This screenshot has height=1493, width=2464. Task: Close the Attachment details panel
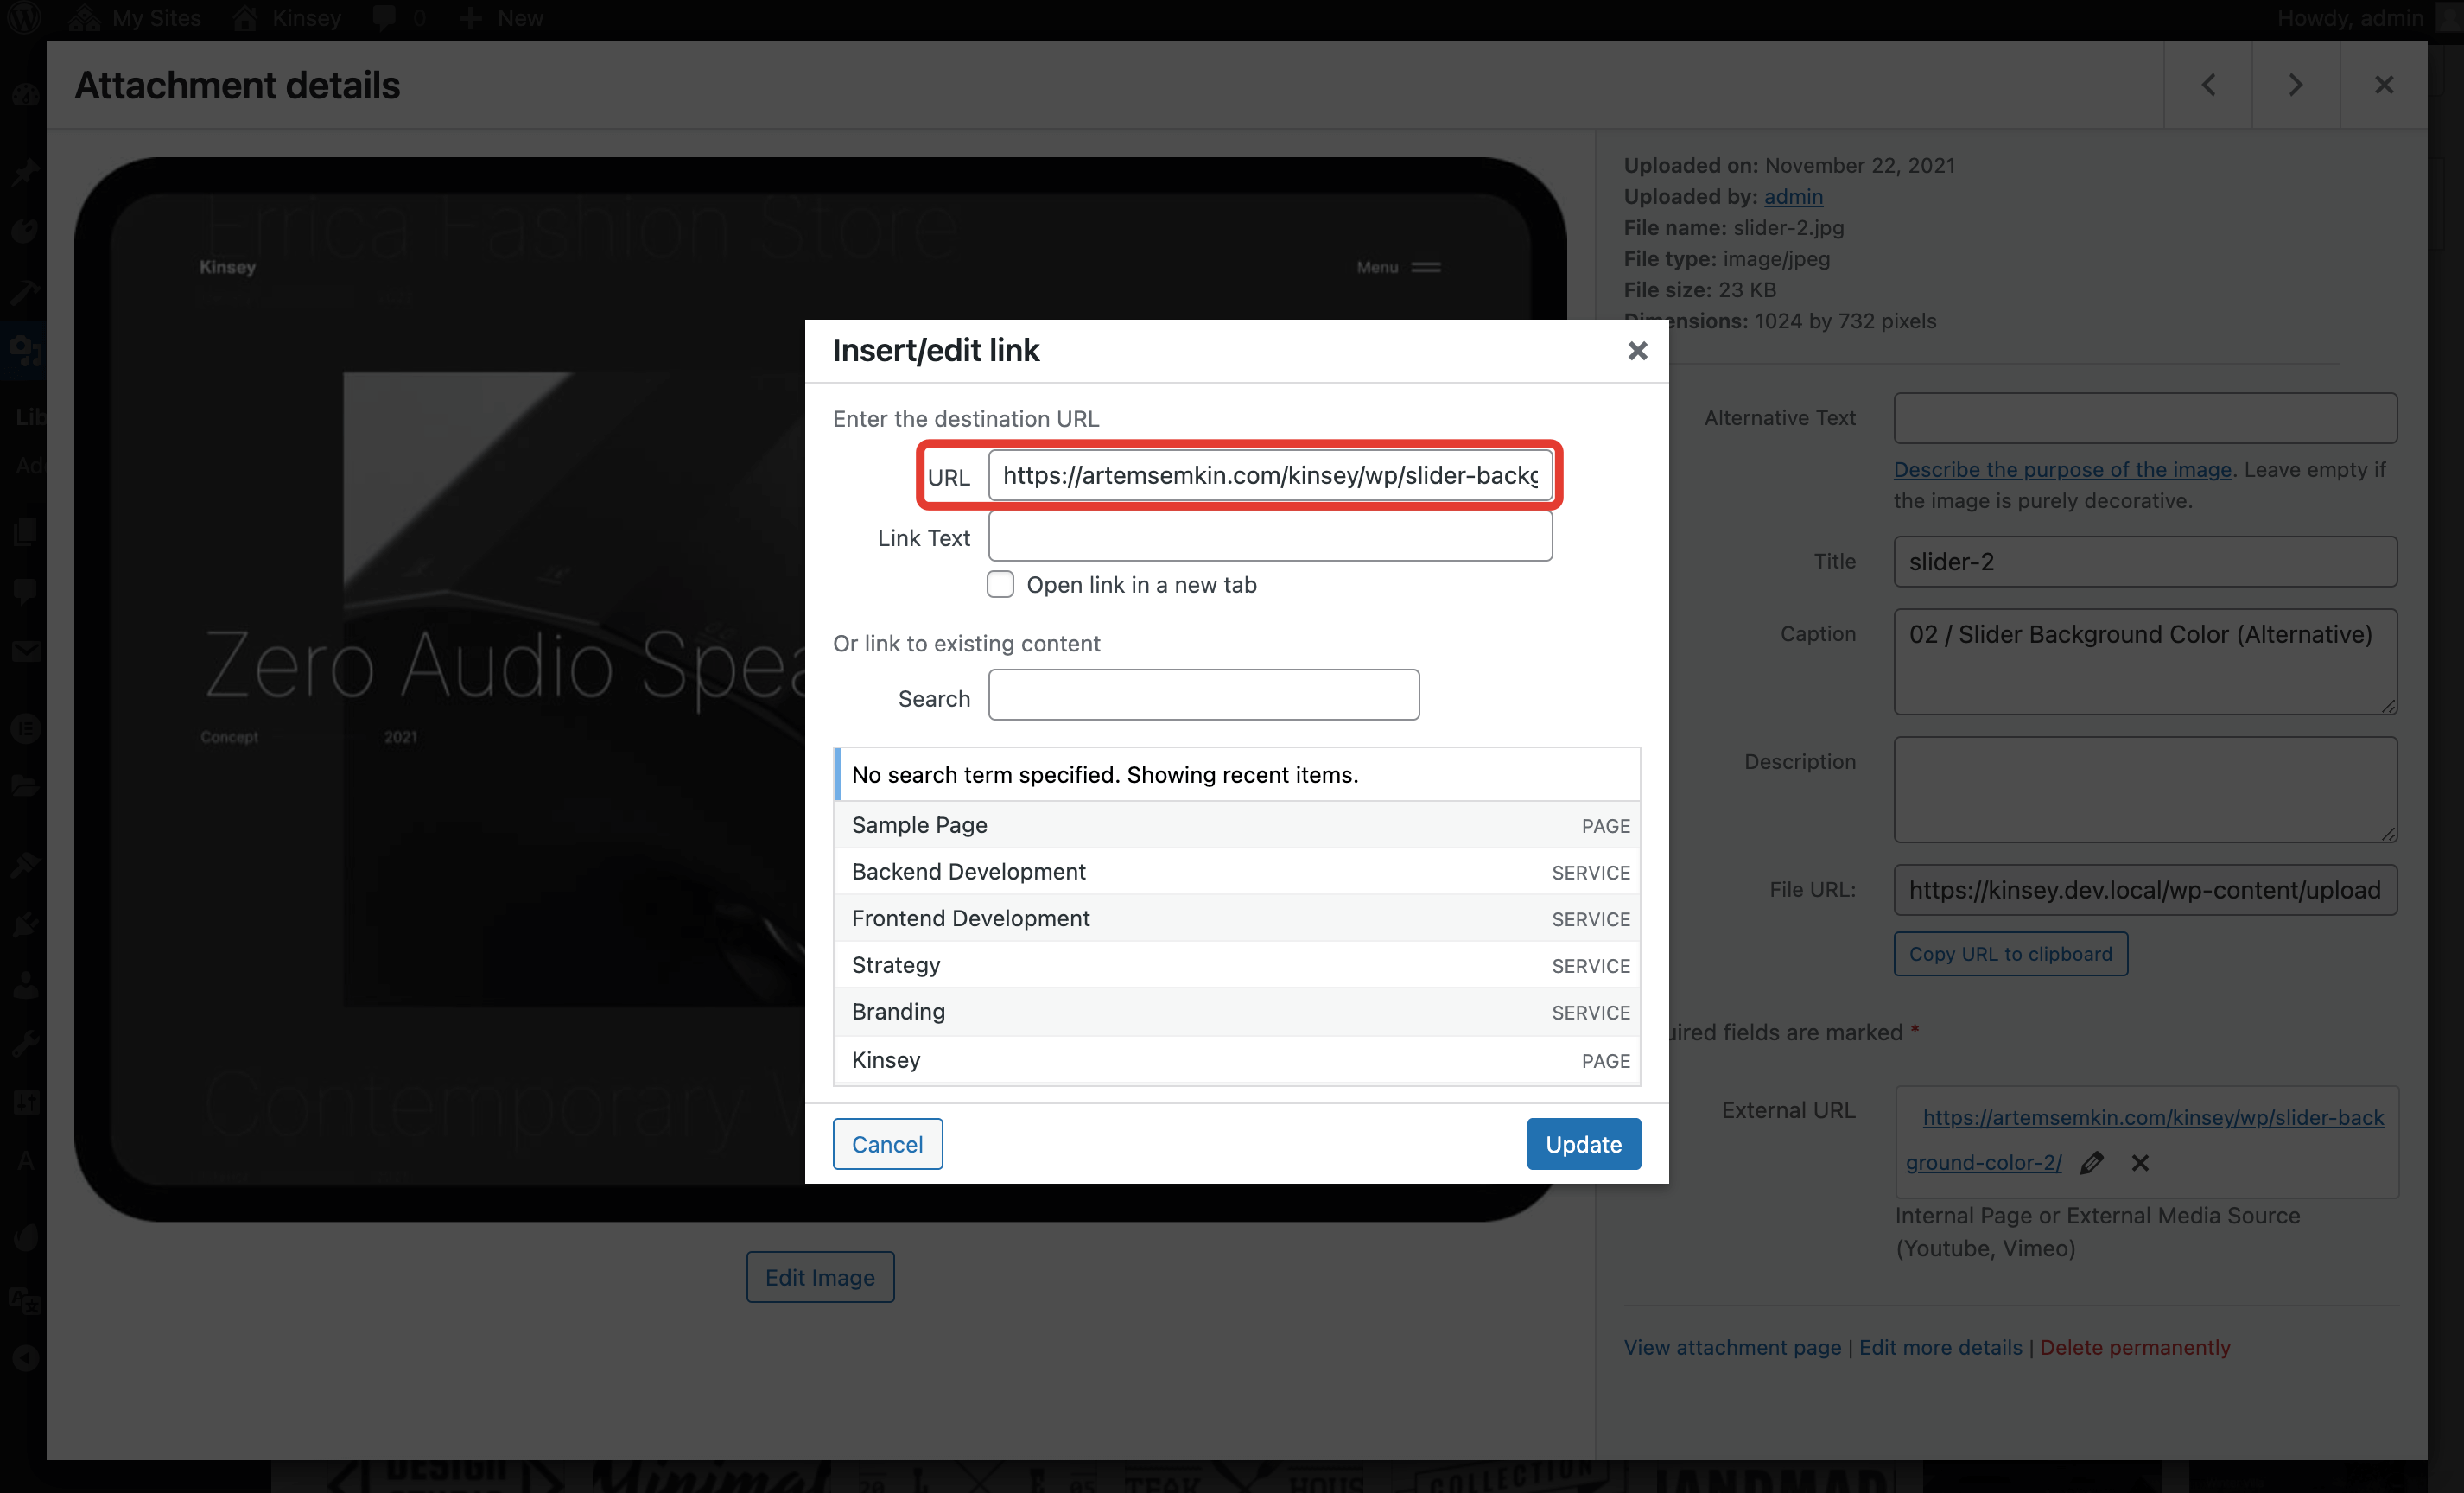click(x=2384, y=85)
